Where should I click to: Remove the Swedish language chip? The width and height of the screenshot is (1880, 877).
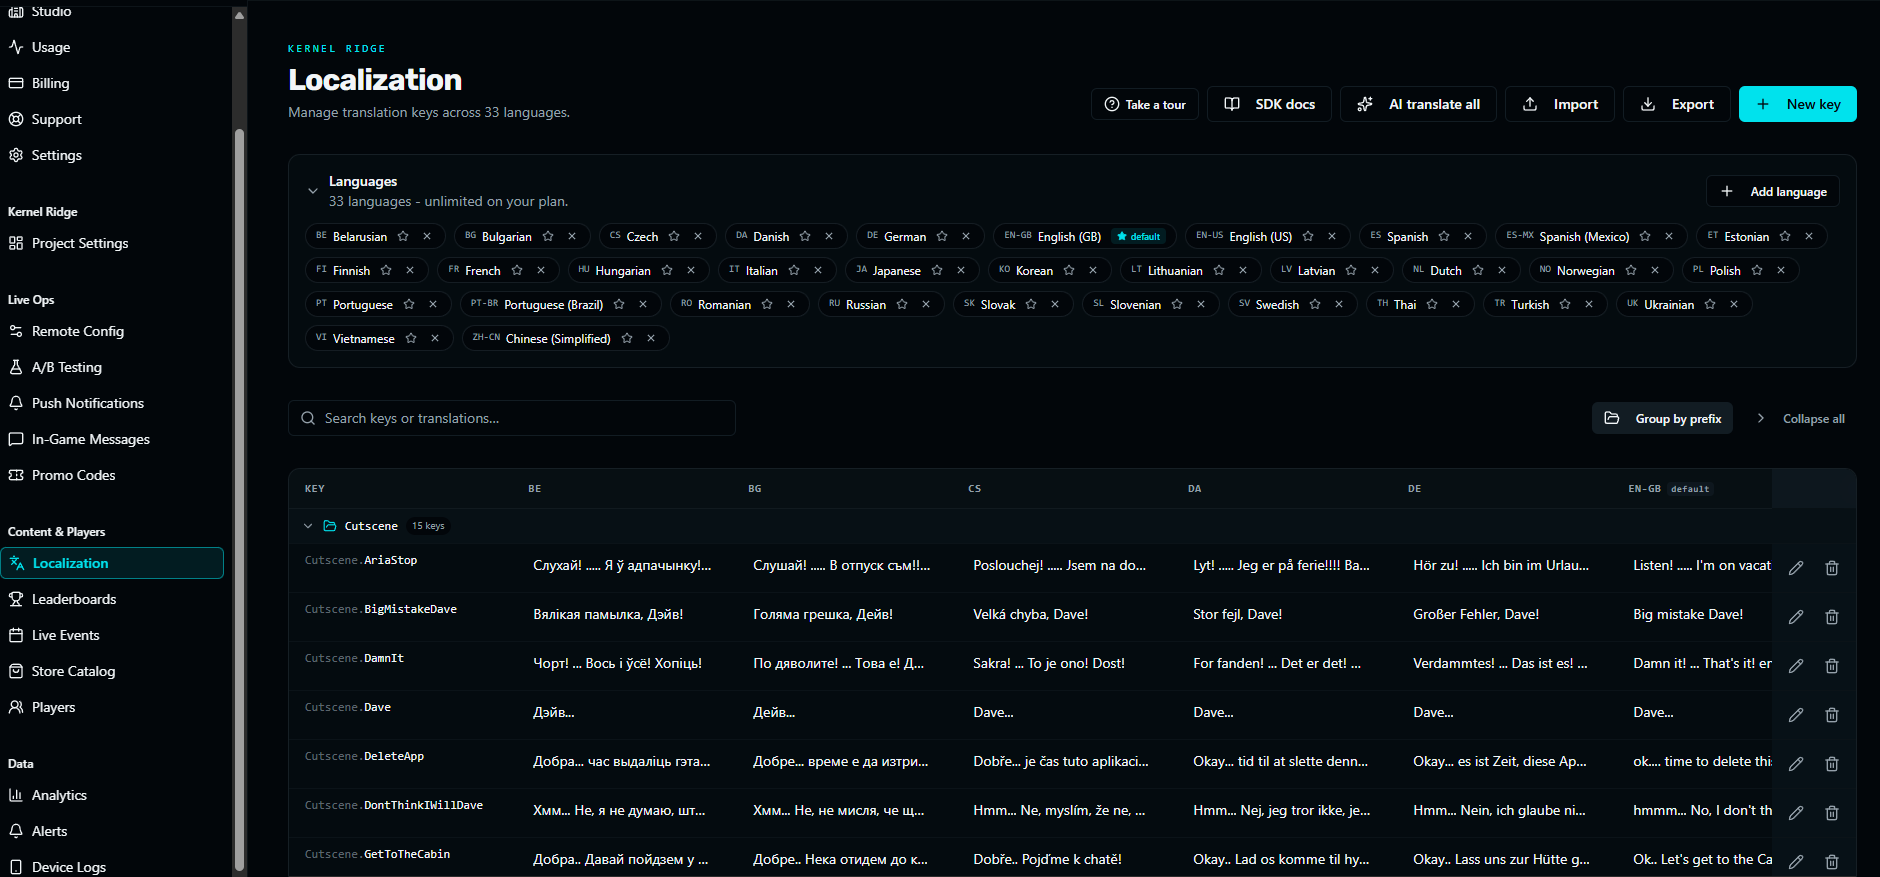click(x=1339, y=305)
